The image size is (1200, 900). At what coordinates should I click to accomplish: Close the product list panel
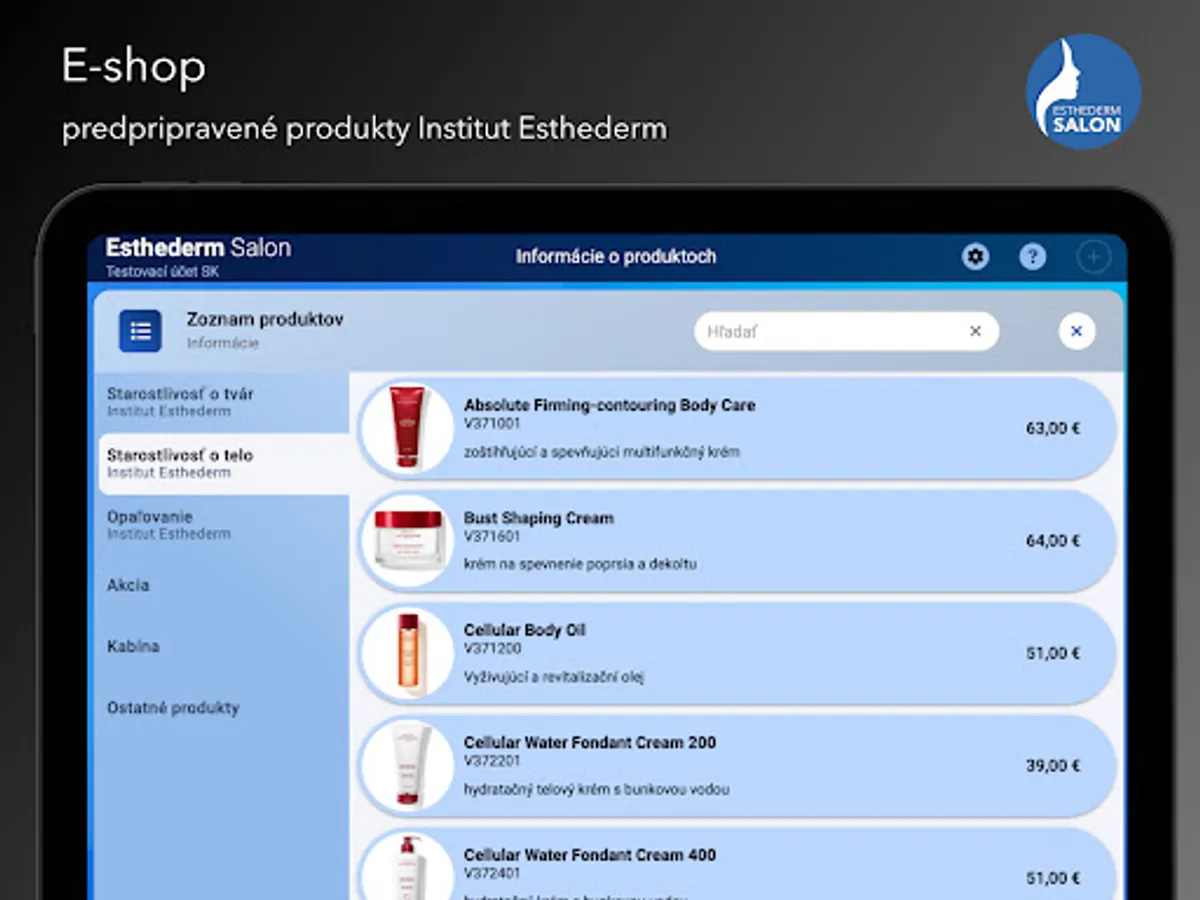pyautogui.click(x=1076, y=331)
